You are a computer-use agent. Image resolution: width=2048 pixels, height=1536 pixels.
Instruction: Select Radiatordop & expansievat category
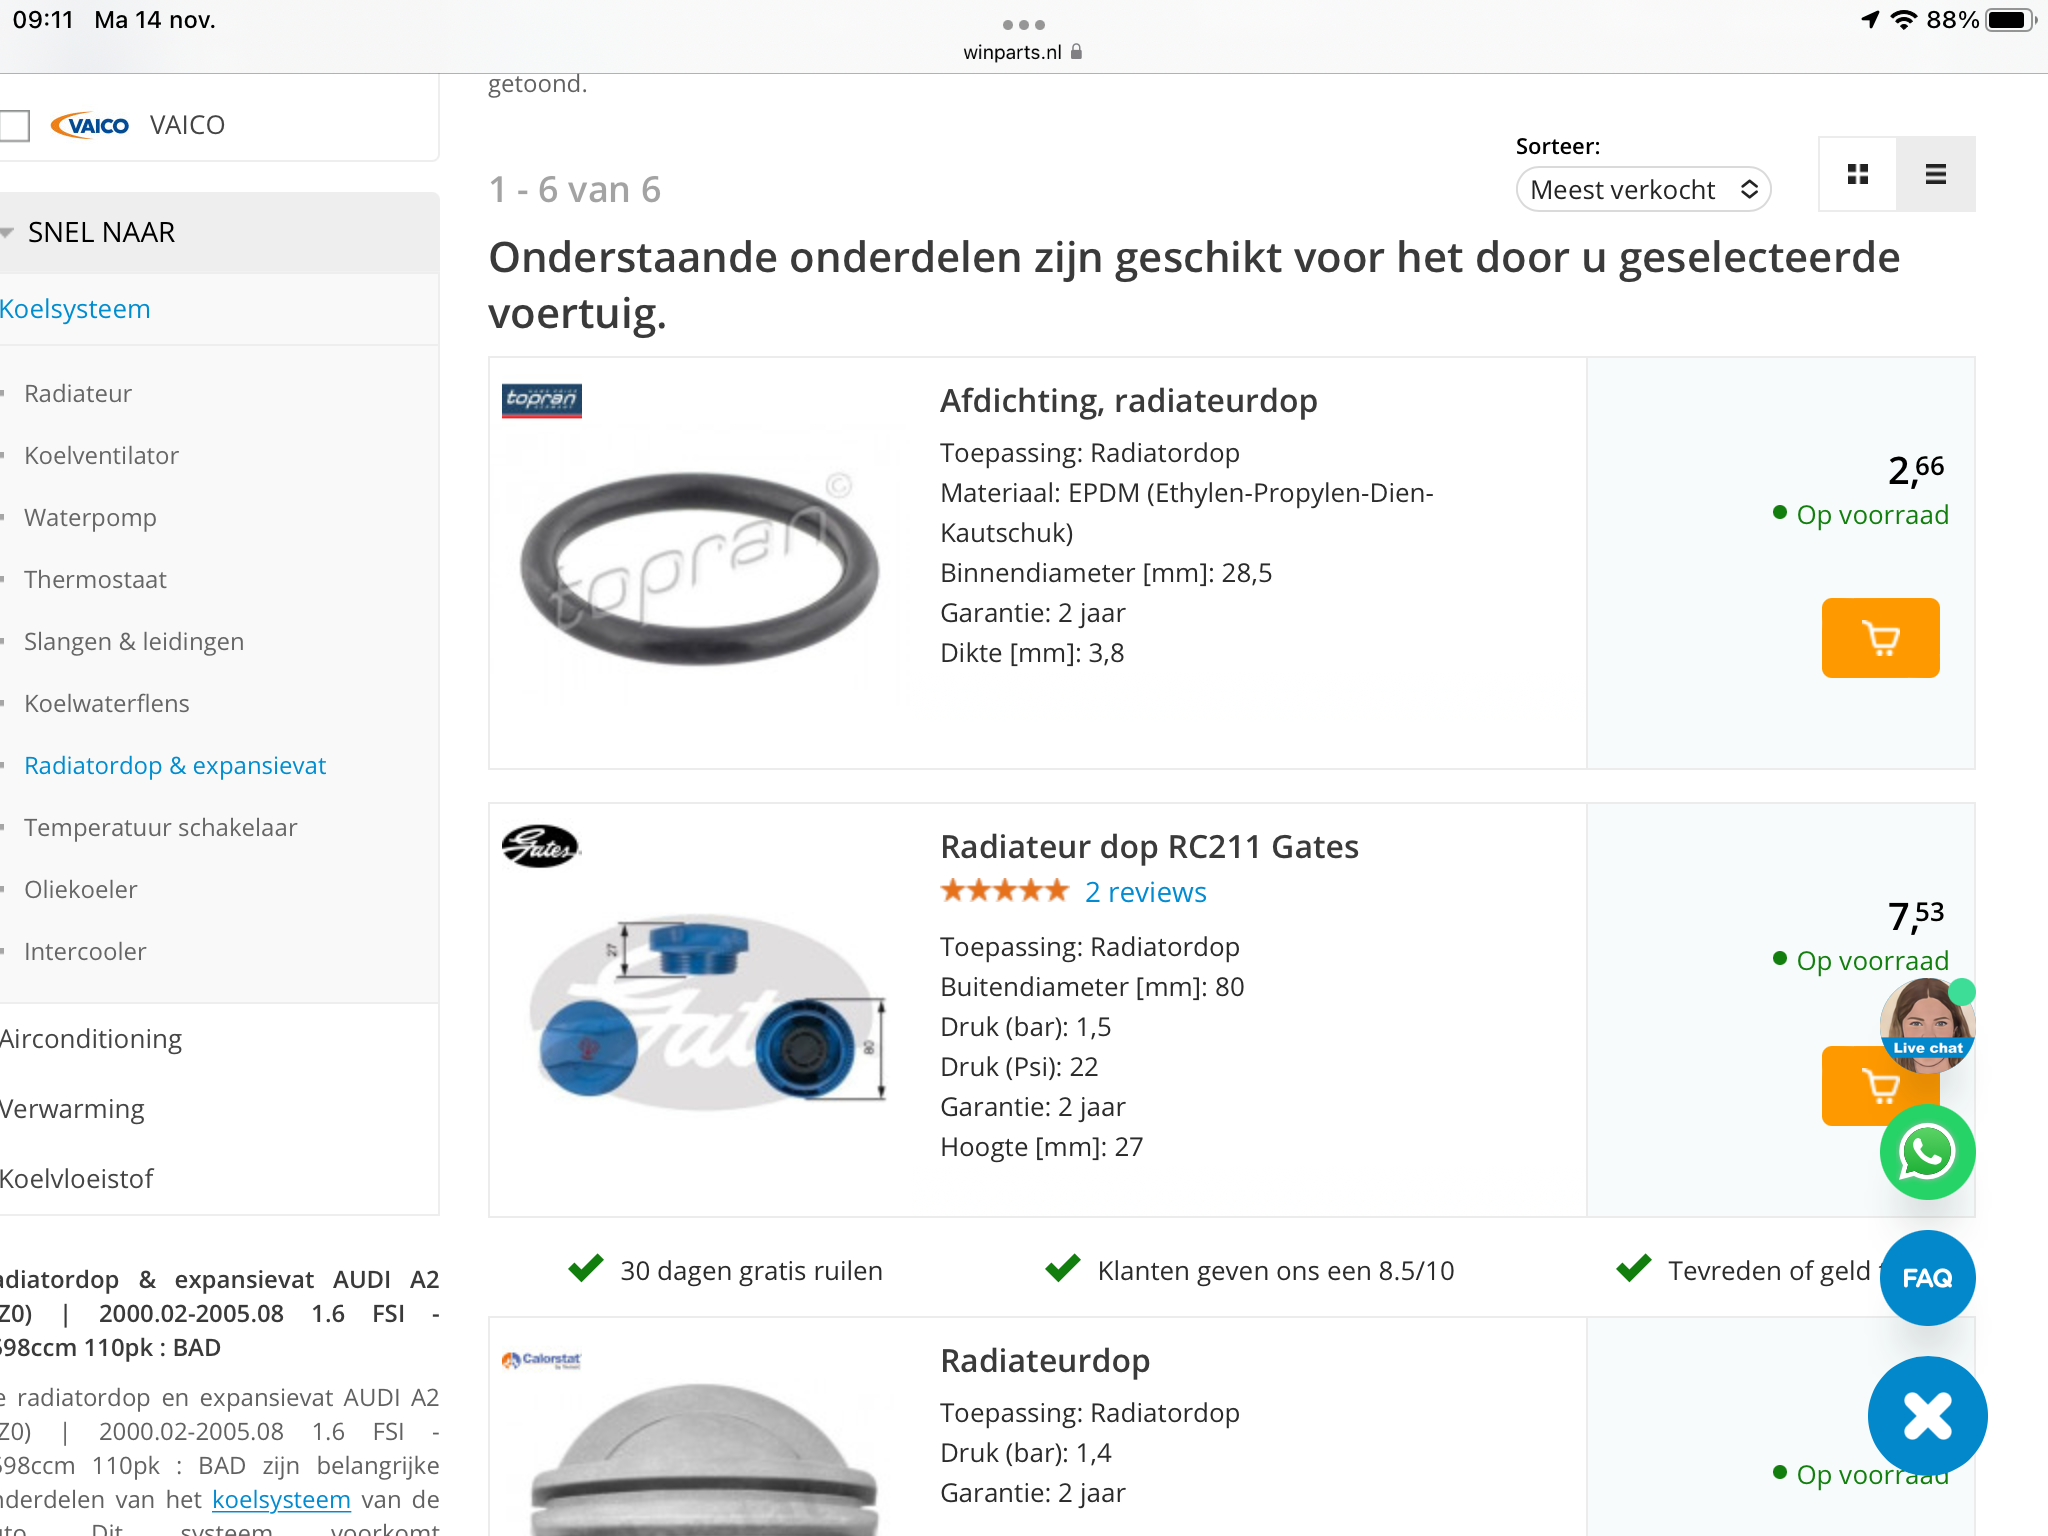click(x=175, y=766)
